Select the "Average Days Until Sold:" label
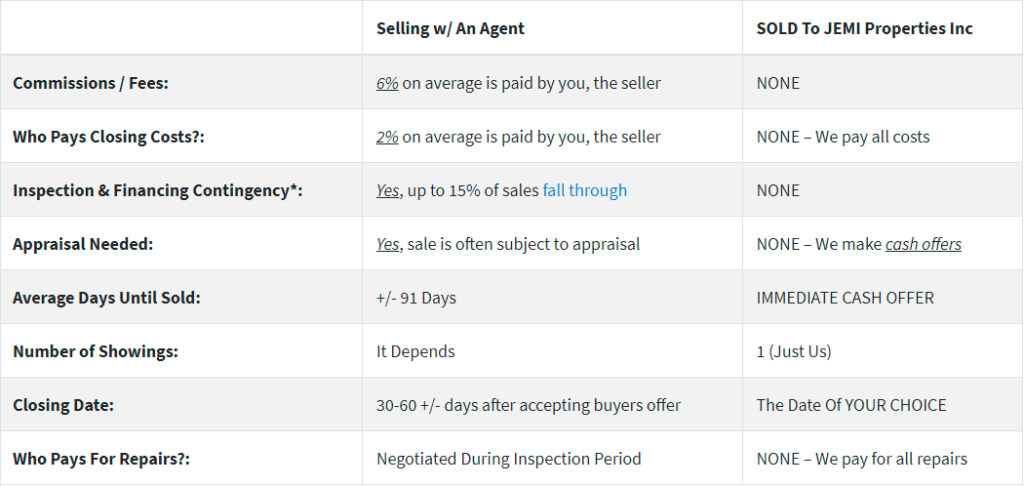This screenshot has height=487, width=1024. click(106, 298)
